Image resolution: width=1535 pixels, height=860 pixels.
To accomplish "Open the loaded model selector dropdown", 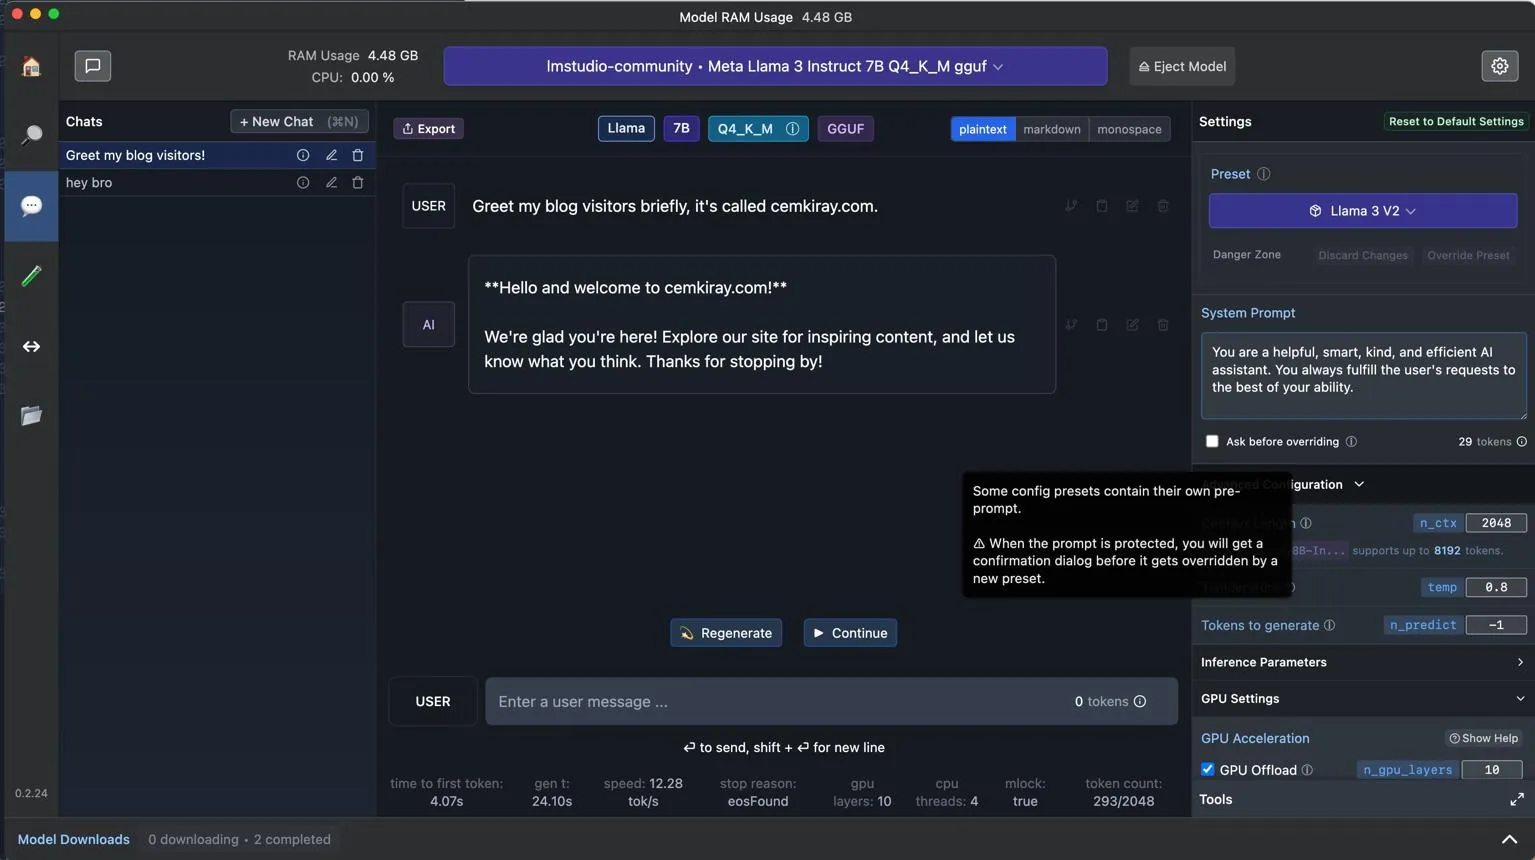I will [775, 66].
